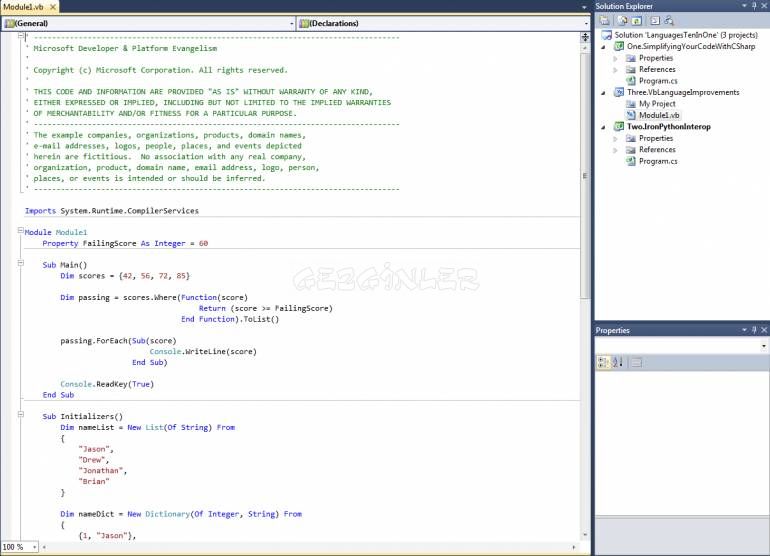Click editor horizontal scrollbar left arrow

(x=44, y=547)
